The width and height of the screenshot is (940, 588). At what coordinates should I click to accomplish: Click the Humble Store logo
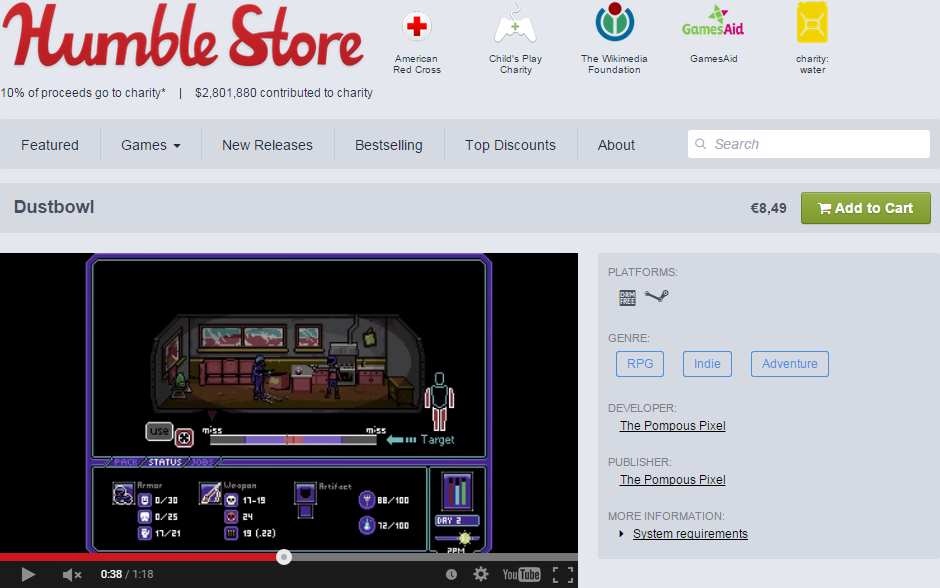(183, 36)
